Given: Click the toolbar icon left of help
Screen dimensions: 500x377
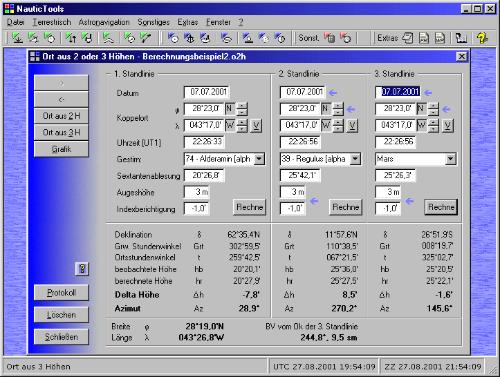Looking at the screenshot, I should 461,38.
